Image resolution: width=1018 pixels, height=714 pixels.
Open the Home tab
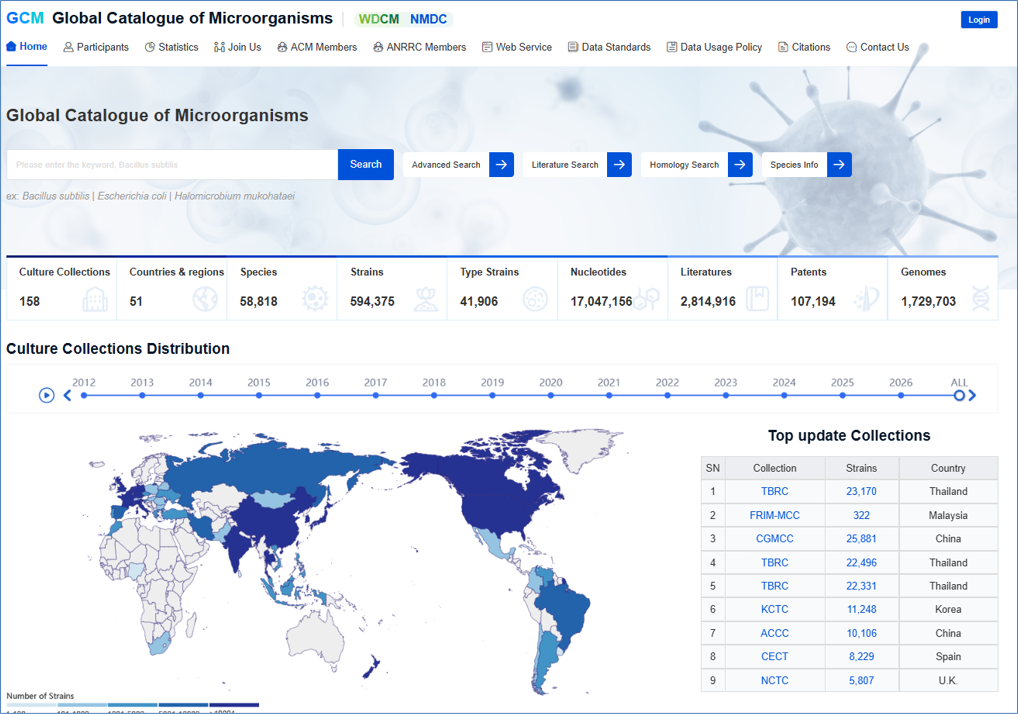click(x=27, y=47)
